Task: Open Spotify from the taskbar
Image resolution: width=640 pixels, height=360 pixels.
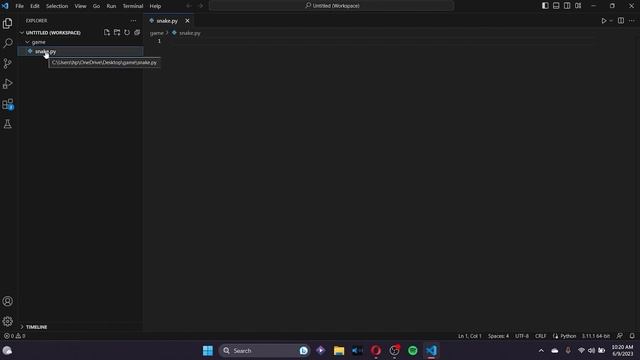Action: pos(413,351)
